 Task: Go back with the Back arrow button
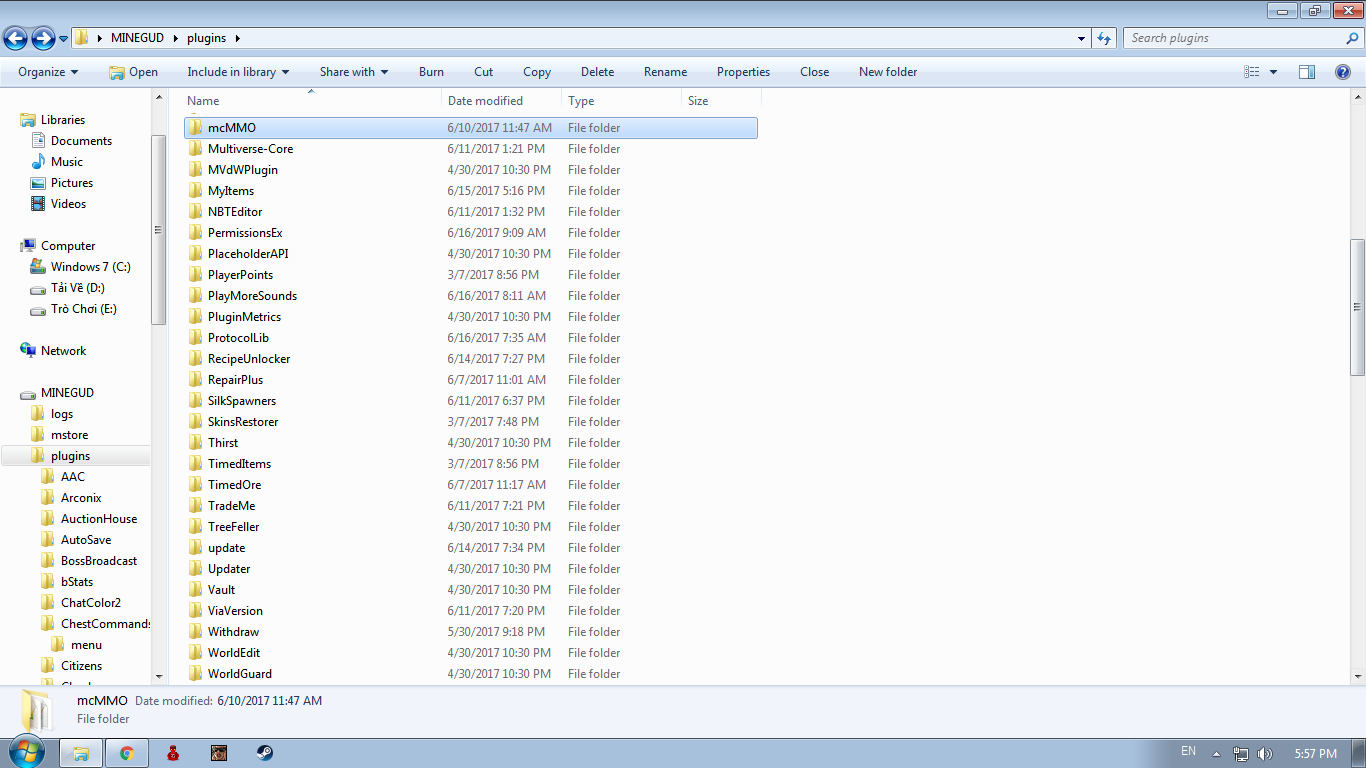(15, 39)
